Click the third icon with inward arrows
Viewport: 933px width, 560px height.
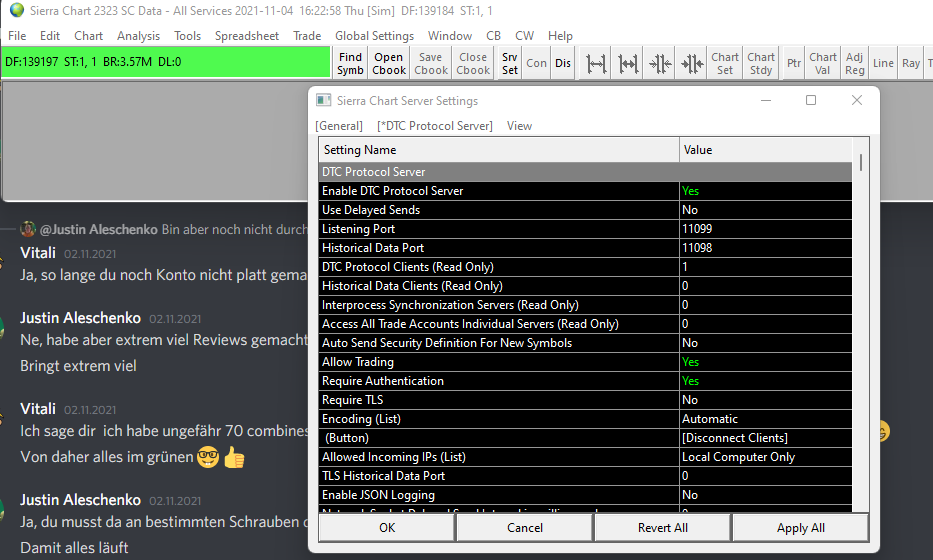point(660,63)
